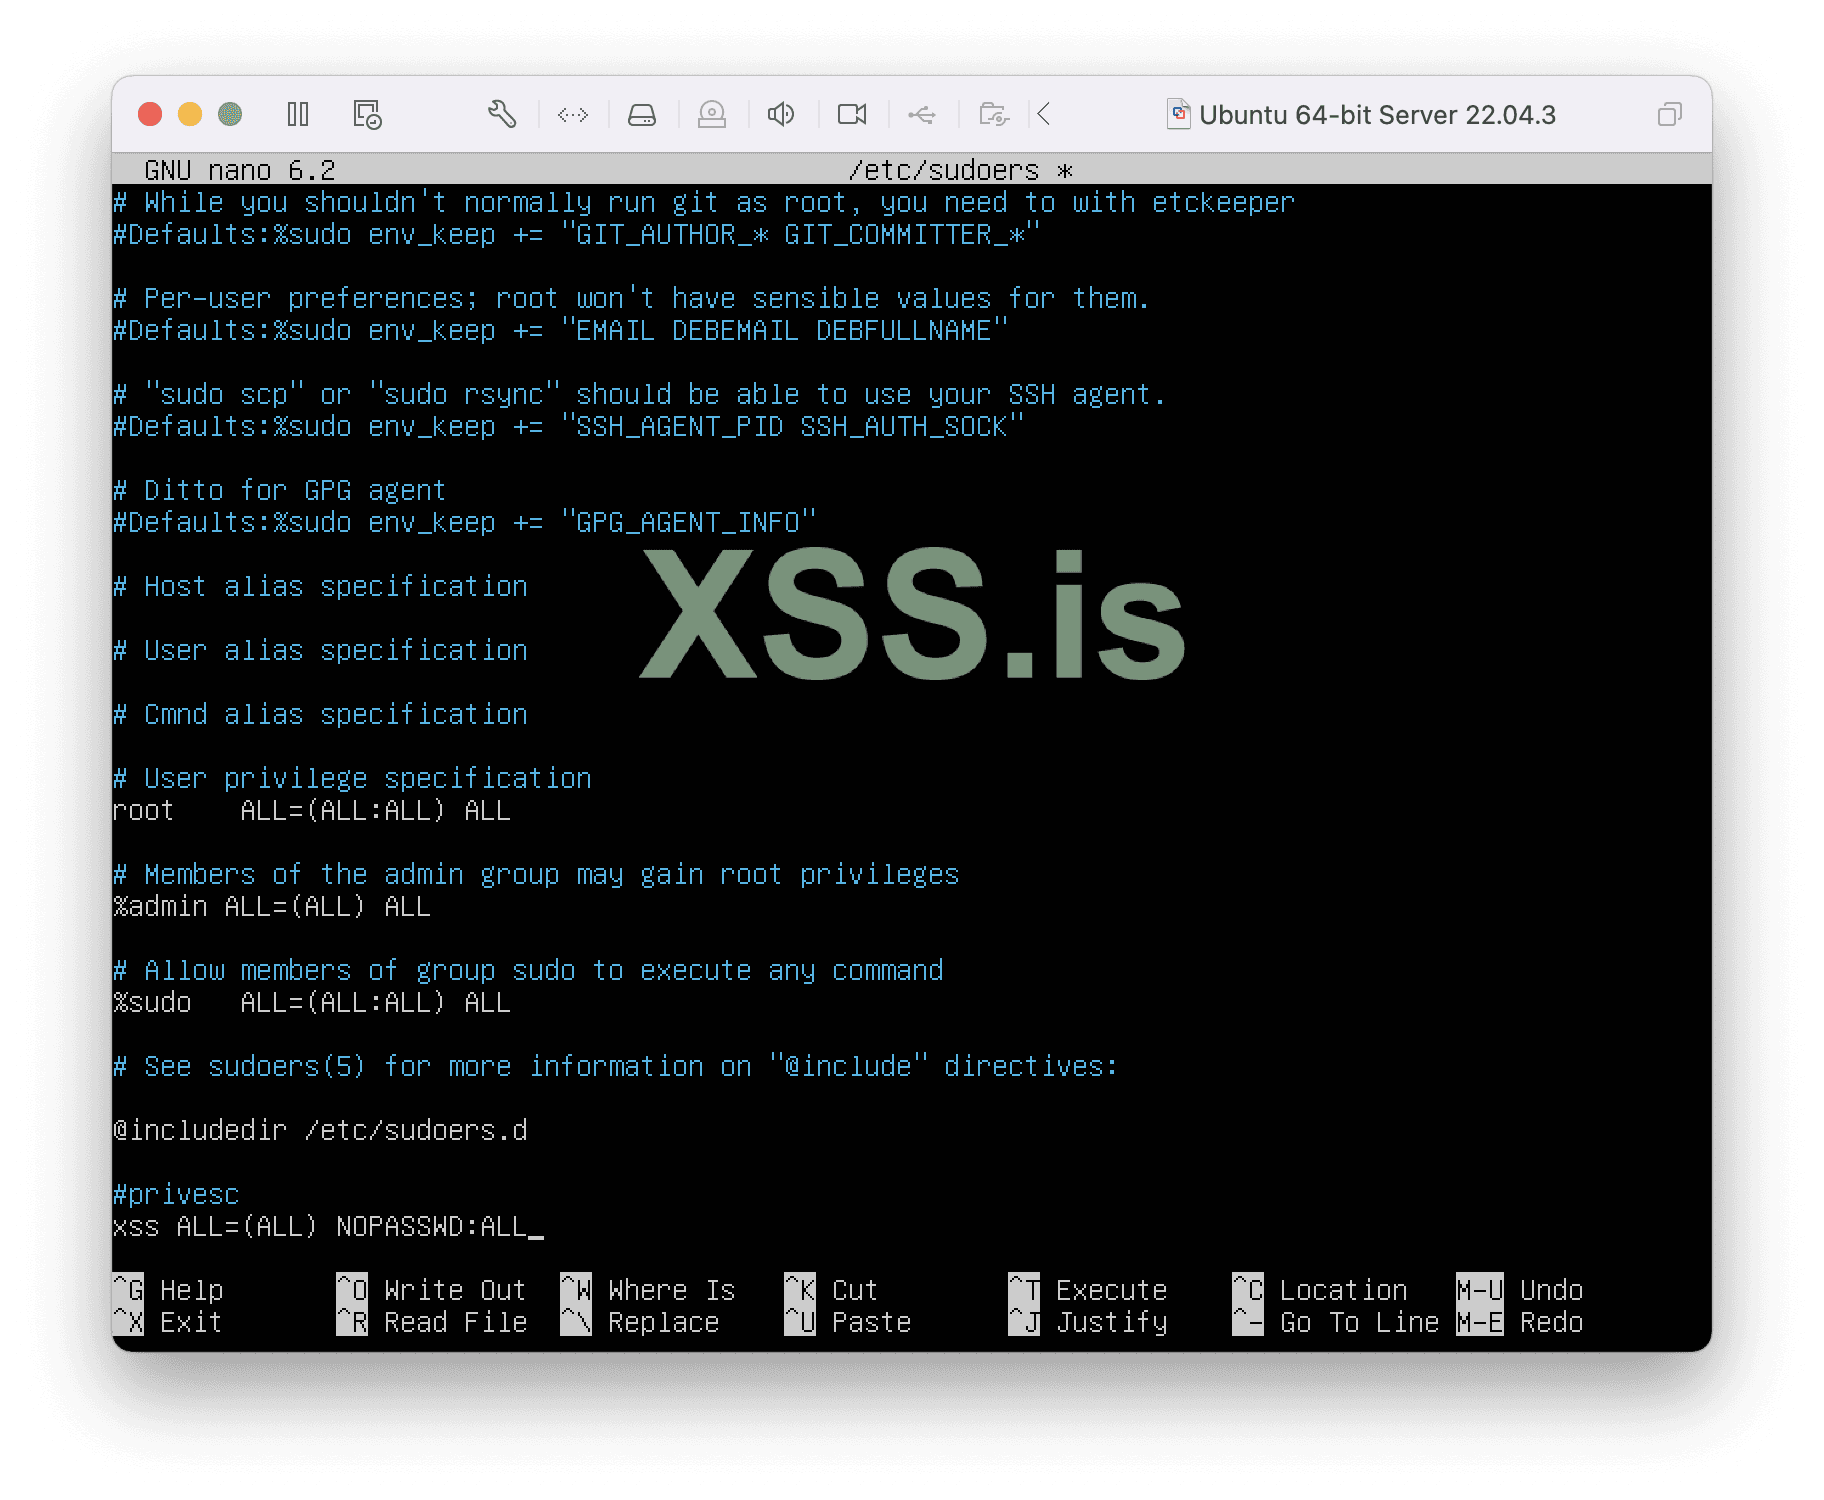Viewport: 1824px width, 1500px height.
Task: Click the ^C Location shortcut
Action: [1320, 1290]
